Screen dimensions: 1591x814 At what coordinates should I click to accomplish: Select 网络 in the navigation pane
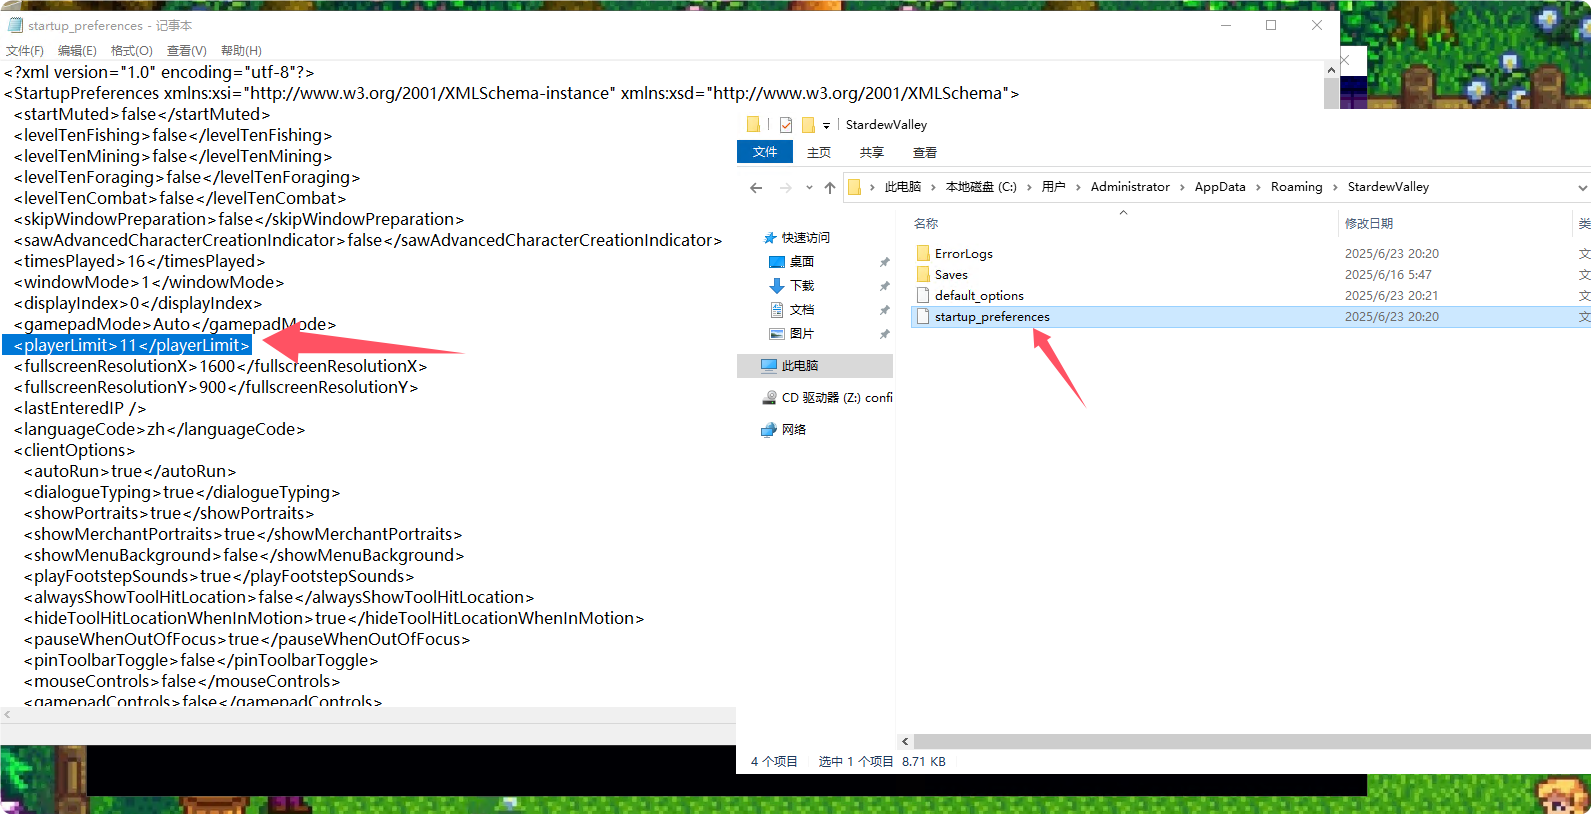[793, 430]
